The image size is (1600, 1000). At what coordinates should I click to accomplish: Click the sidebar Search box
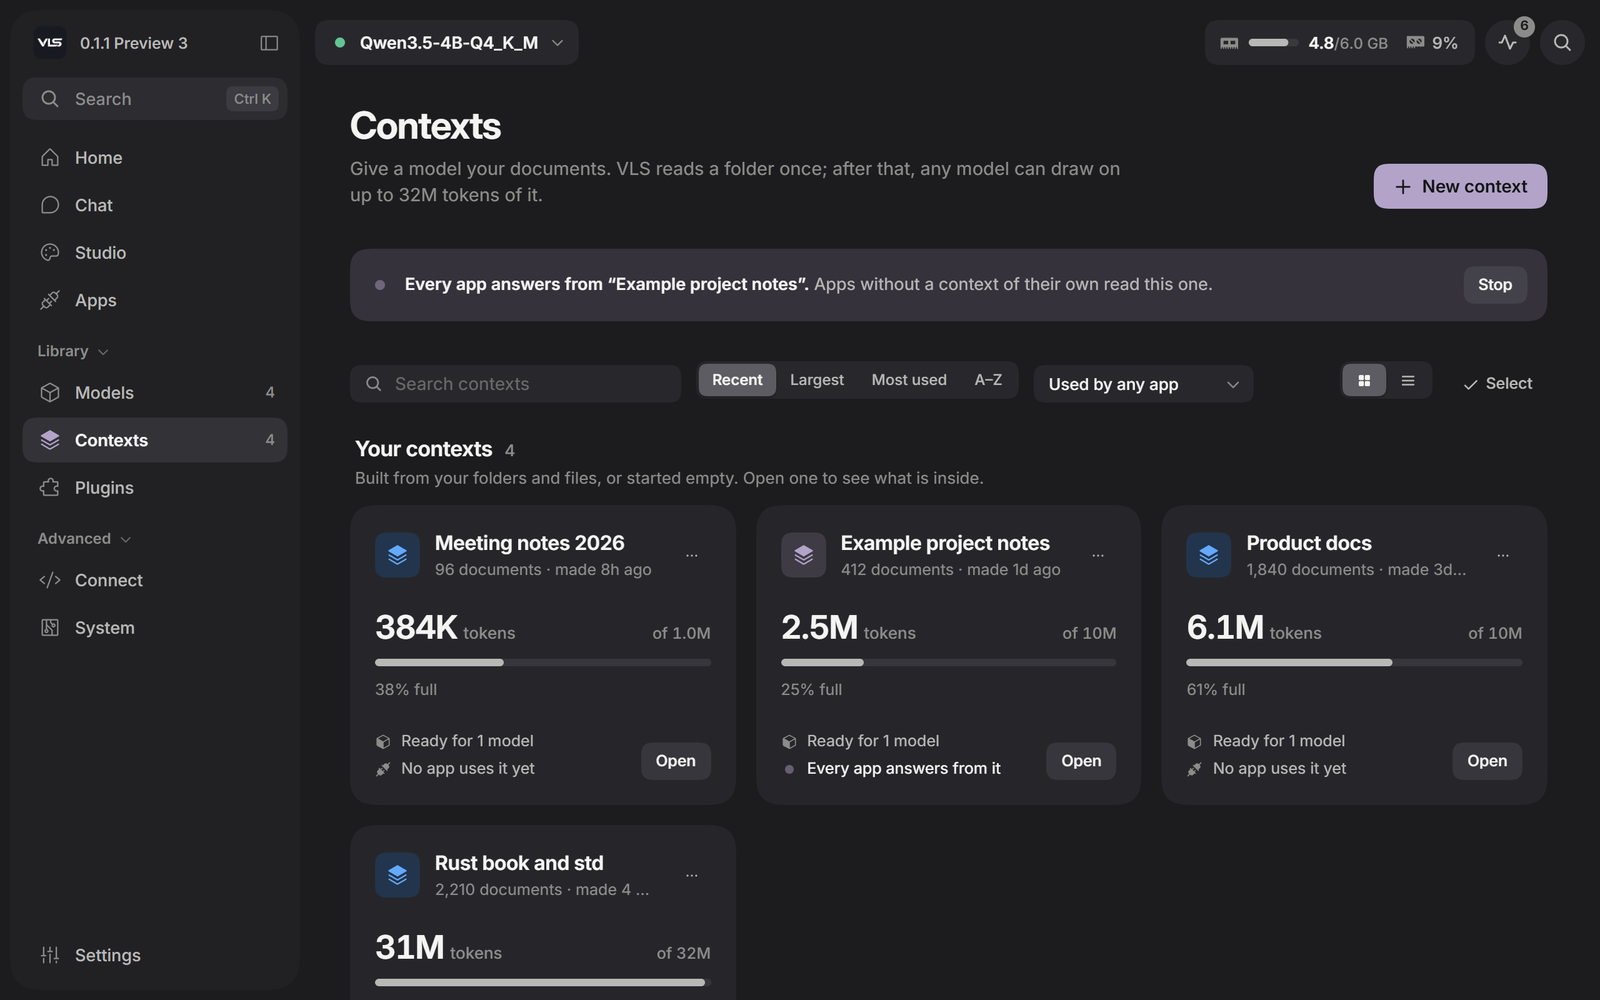[155, 99]
